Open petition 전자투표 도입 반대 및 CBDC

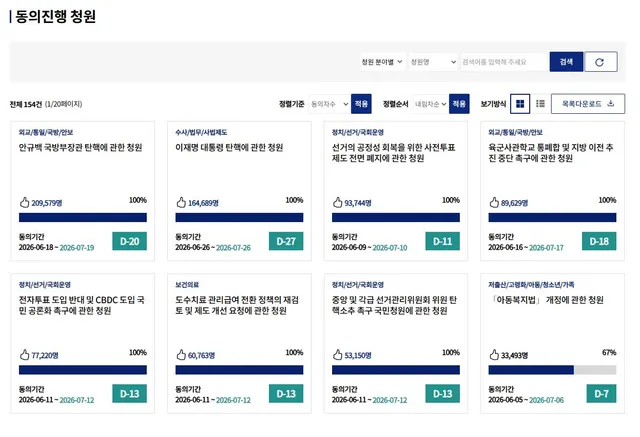click(81, 305)
